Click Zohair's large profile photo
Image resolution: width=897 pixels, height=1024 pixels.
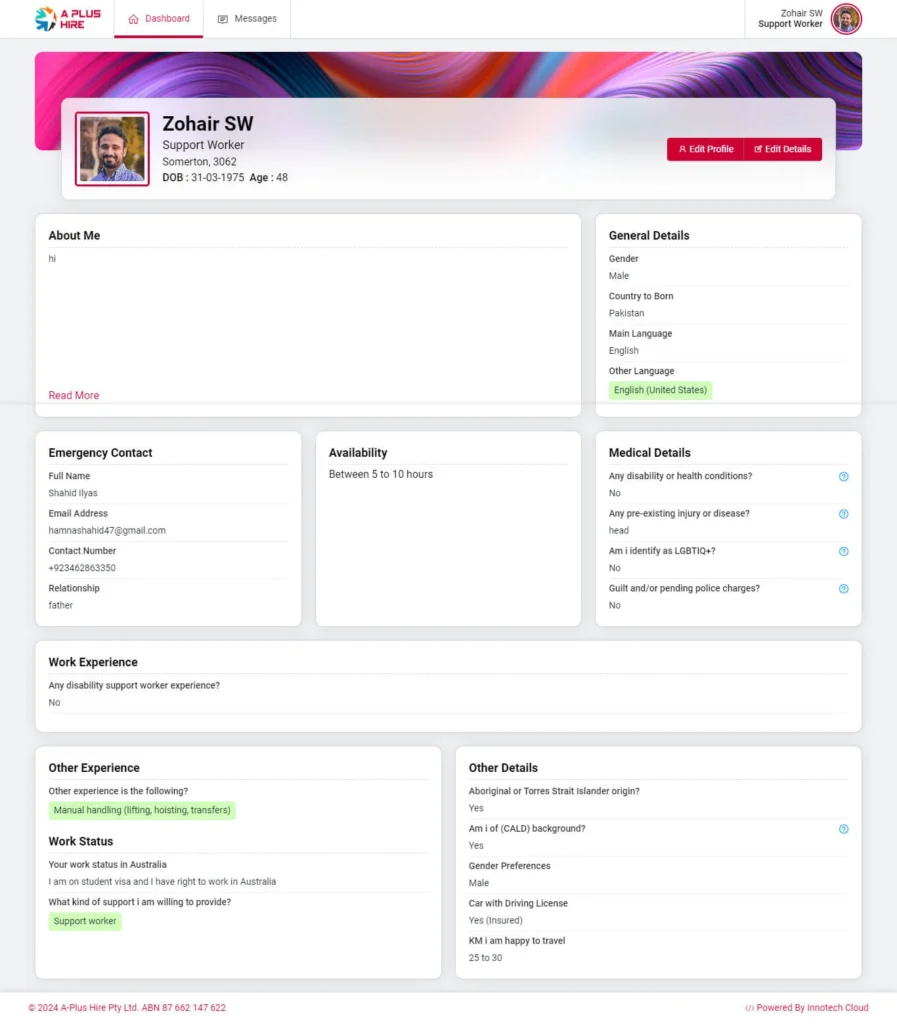tap(112, 149)
